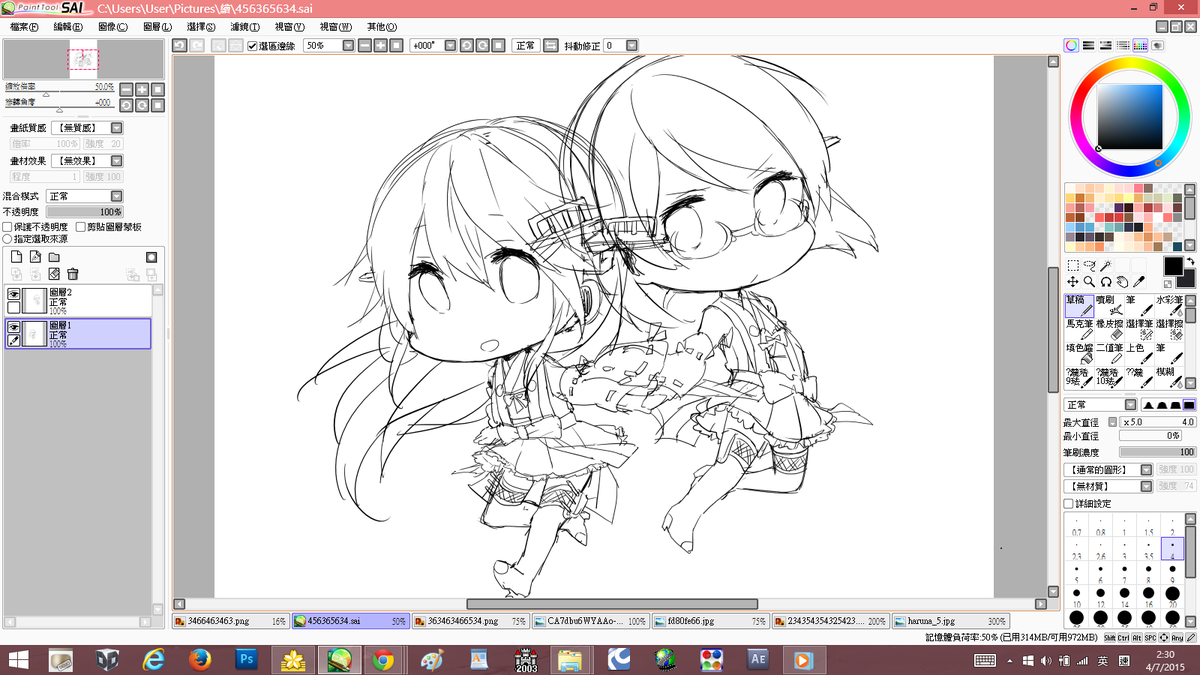The height and width of the screenshot is (675, 1200).
Task: Select the magic wand tool
Action: pos(1106,266)
